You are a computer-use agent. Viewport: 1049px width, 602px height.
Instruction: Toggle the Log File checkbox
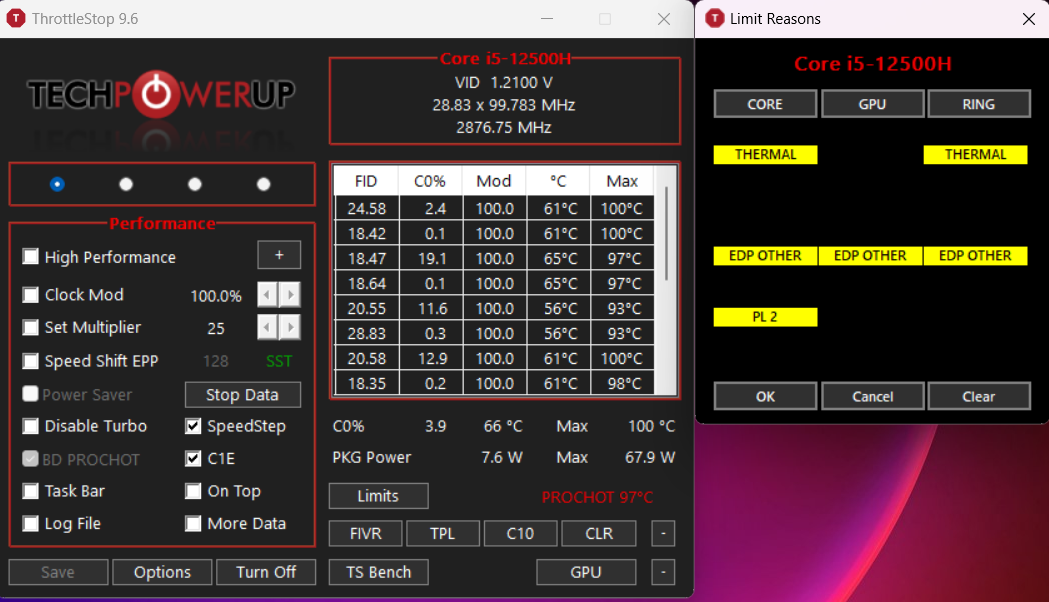tap(30, 523)
